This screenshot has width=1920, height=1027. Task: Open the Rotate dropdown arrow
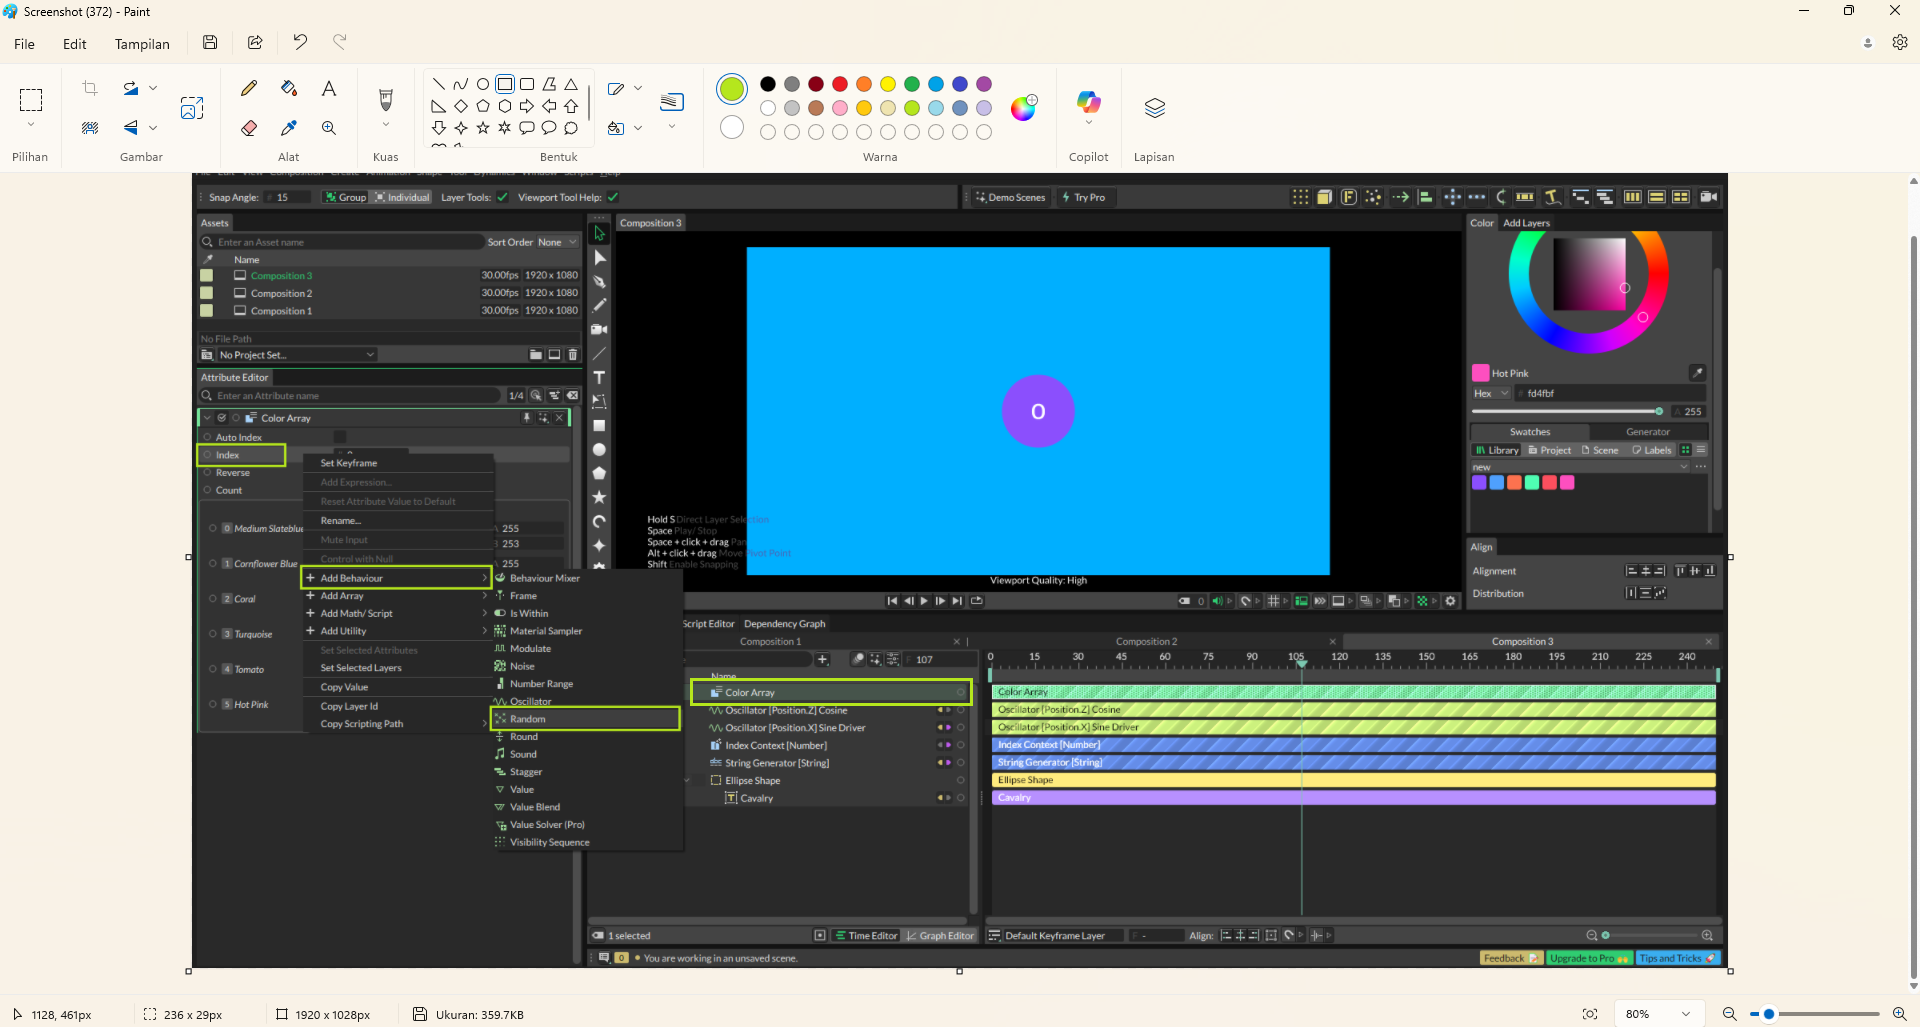pyautogui.click(x=153, y=88)
